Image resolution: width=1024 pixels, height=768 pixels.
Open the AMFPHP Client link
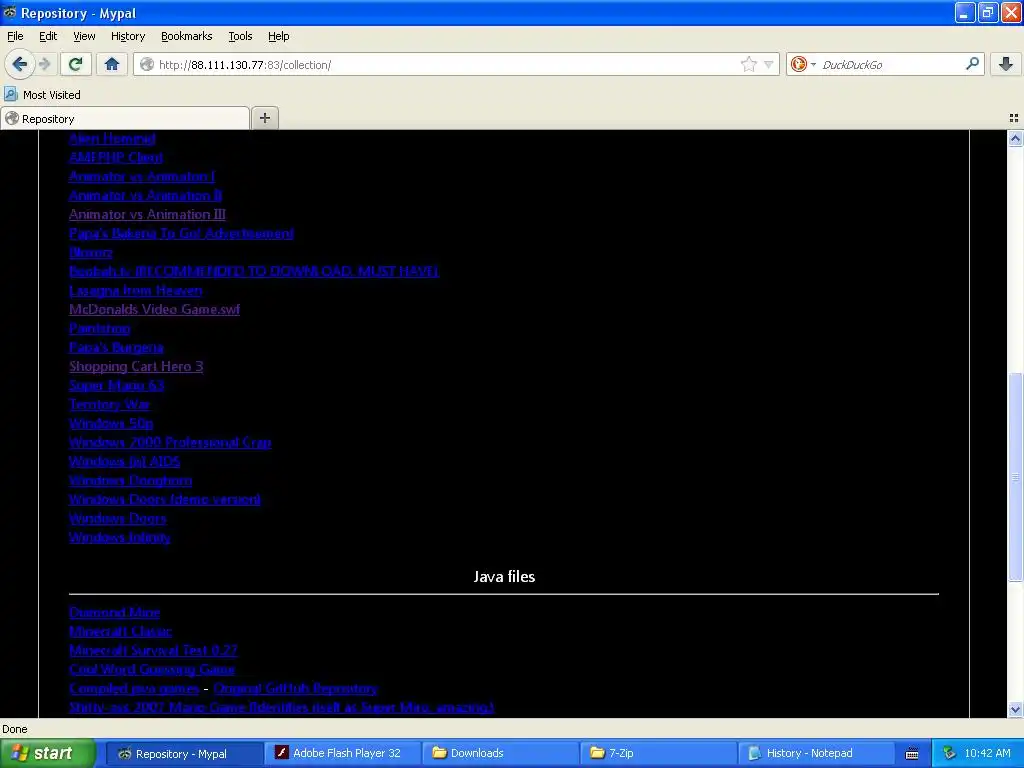click(x=116, y=157)
